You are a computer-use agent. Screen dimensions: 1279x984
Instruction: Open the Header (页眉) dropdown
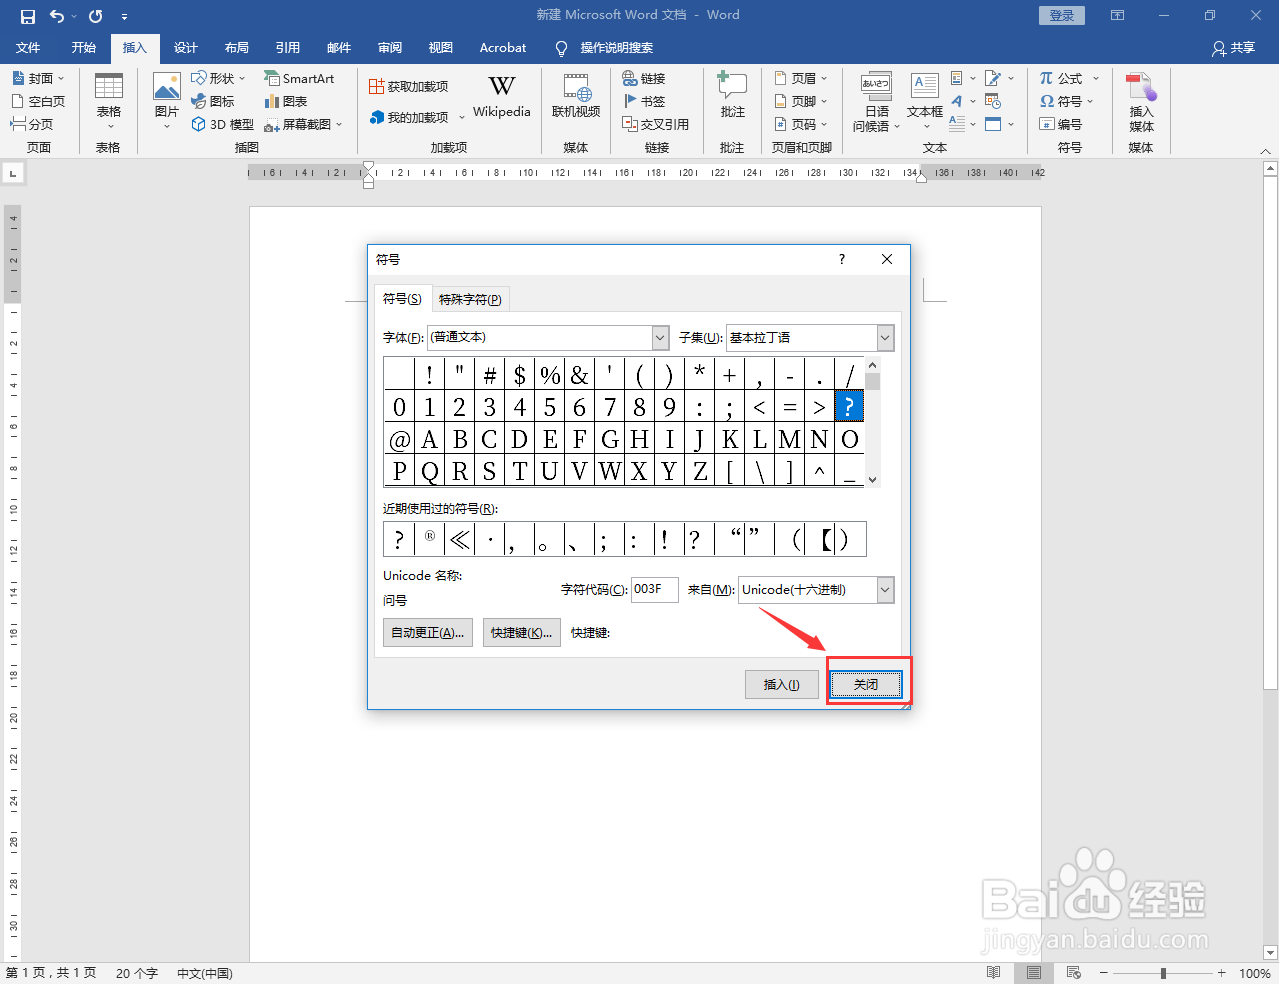tap(801, 78)
